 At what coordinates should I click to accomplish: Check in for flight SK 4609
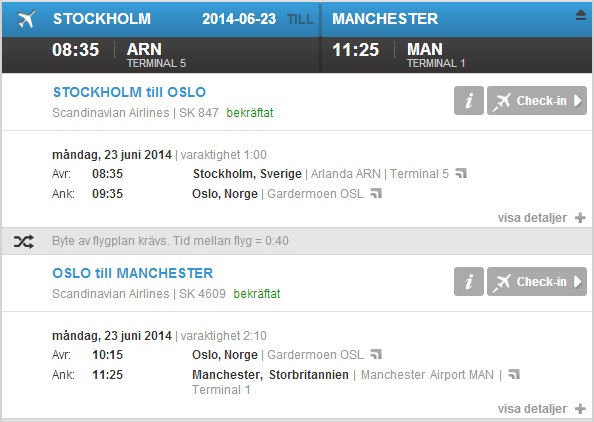[x=537, y=281]
